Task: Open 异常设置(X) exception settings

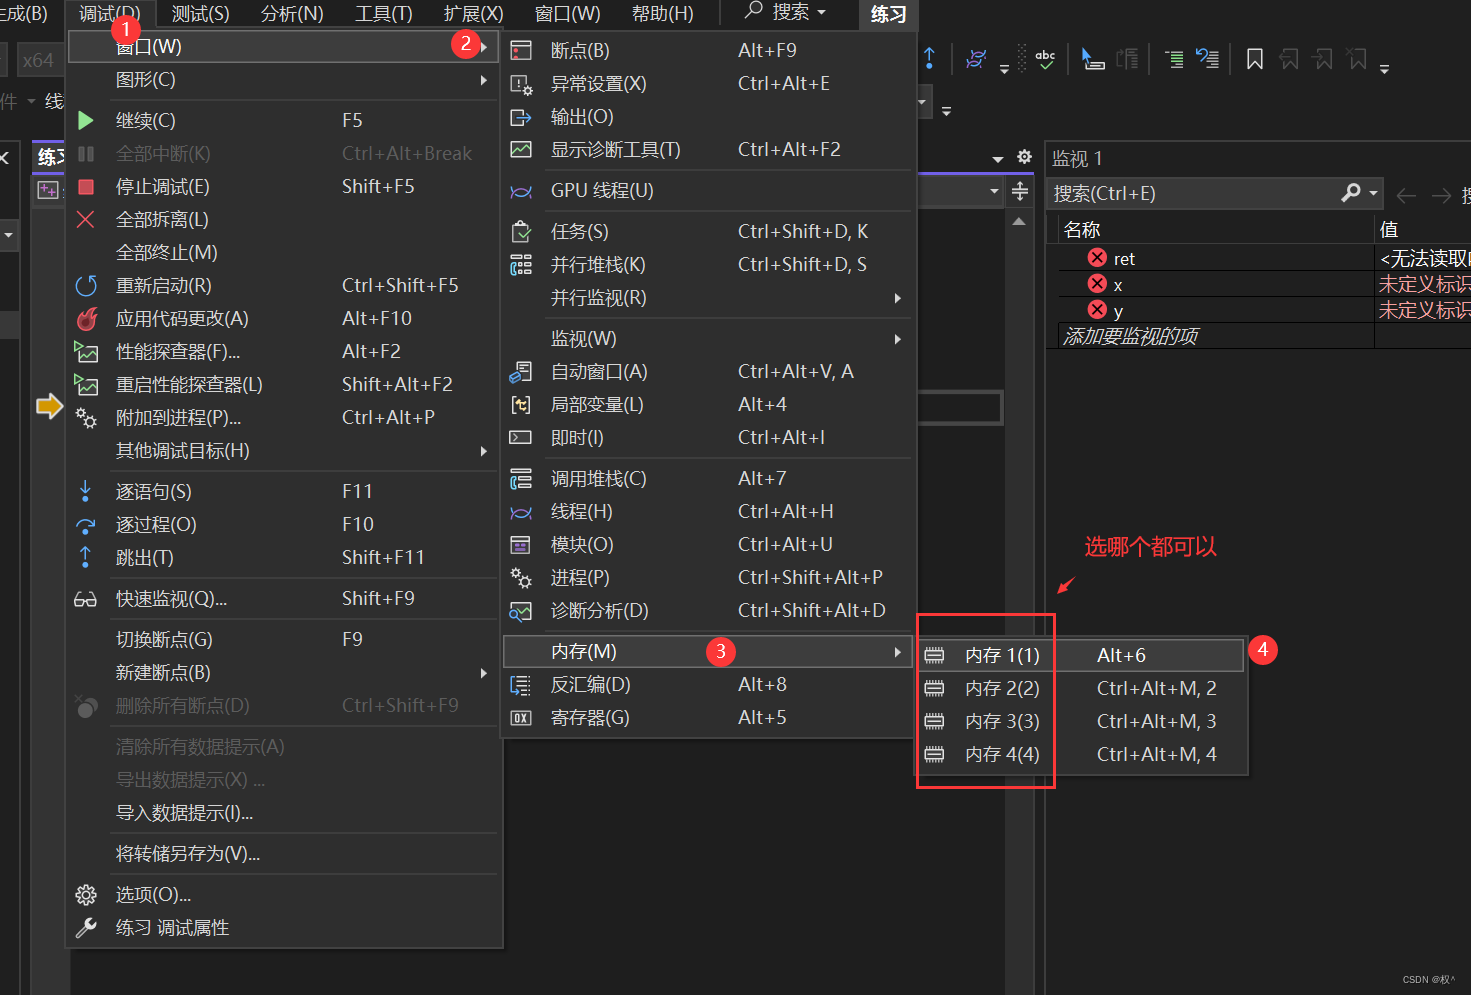Action: pyautogui.click(x=709, y=83)
